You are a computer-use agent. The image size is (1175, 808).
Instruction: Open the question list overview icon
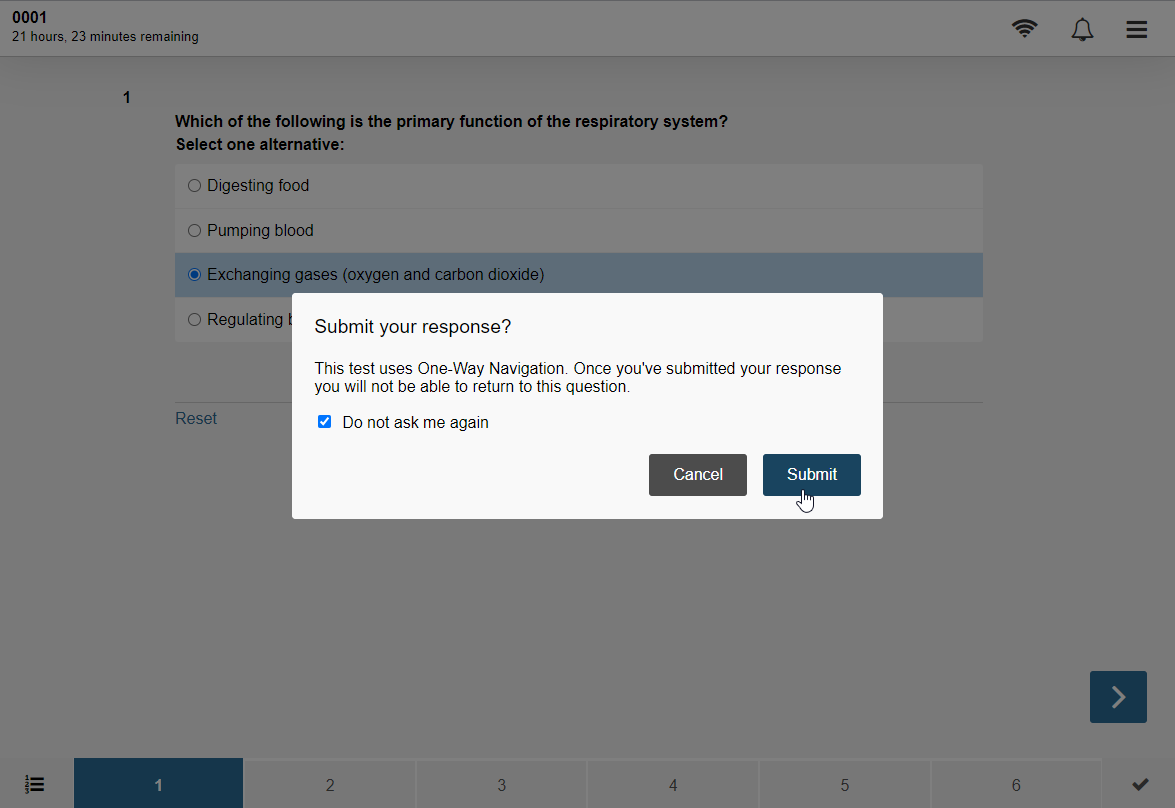[x=34, y=784]
